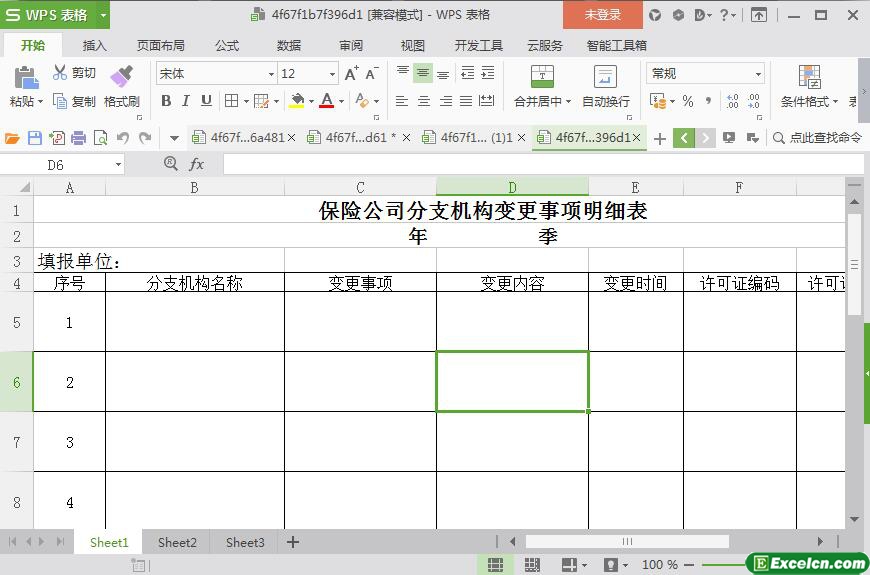Click the add new sheet plus button
Screen dimensions: 870x575
click(293, 542)
